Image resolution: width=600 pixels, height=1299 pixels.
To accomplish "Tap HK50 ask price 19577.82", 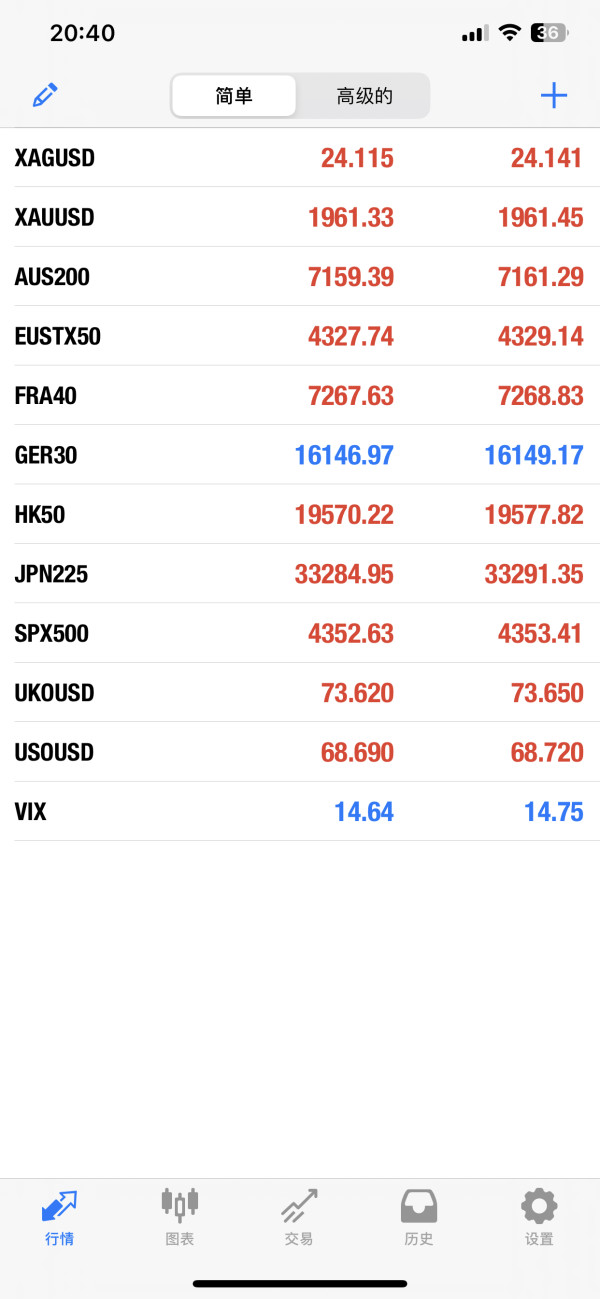I will point(534,515).
